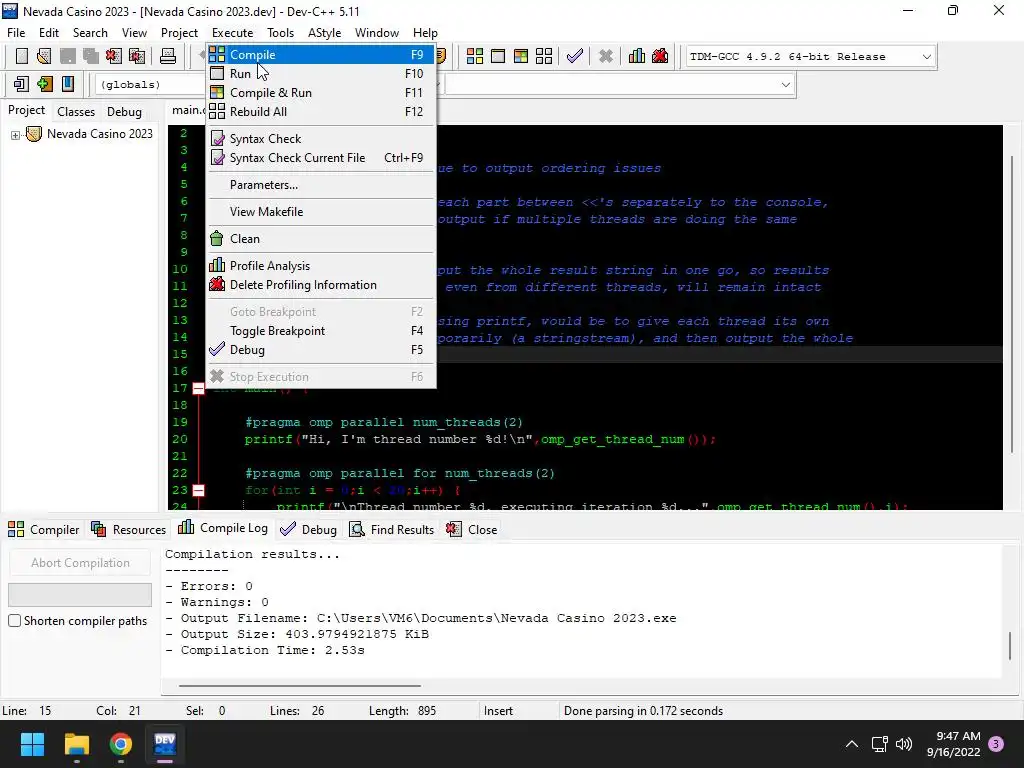
Task: Switch to the Classes tab
Action: click(76, 112)
